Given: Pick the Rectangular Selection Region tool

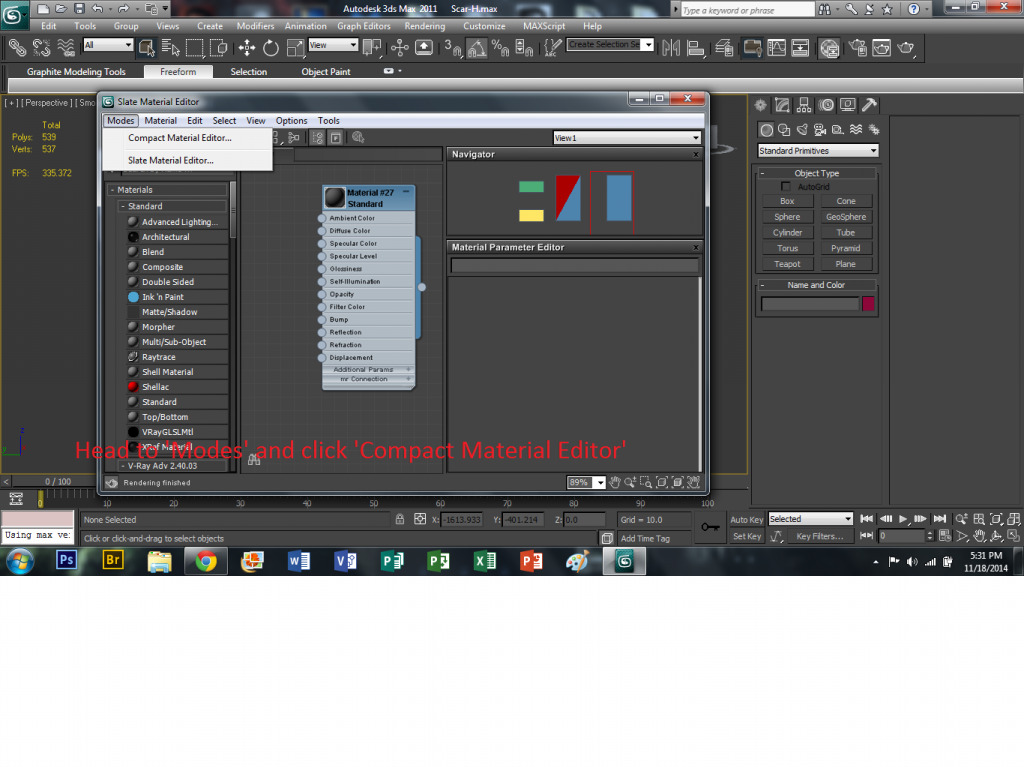Looking at the screenshot, I should tap(194, 48).
